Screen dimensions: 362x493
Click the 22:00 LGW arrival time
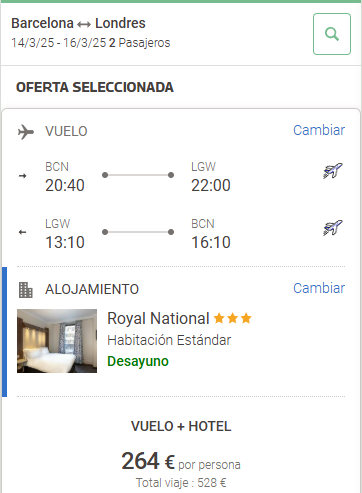(211, 185)
